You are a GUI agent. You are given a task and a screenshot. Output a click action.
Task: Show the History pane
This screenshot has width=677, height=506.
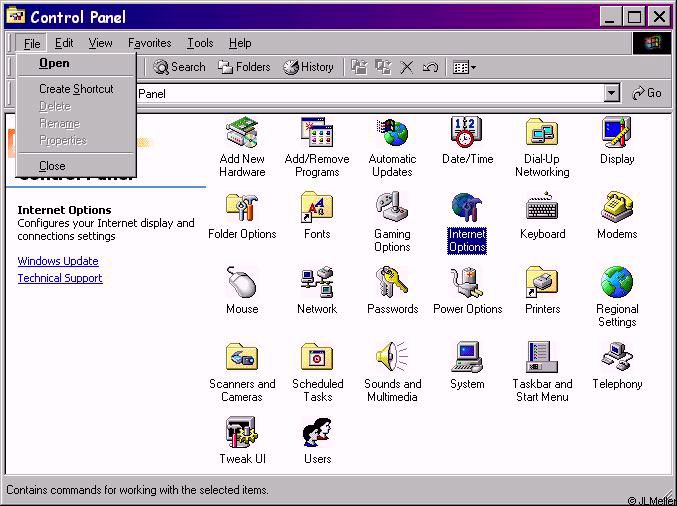click(309, 67)
